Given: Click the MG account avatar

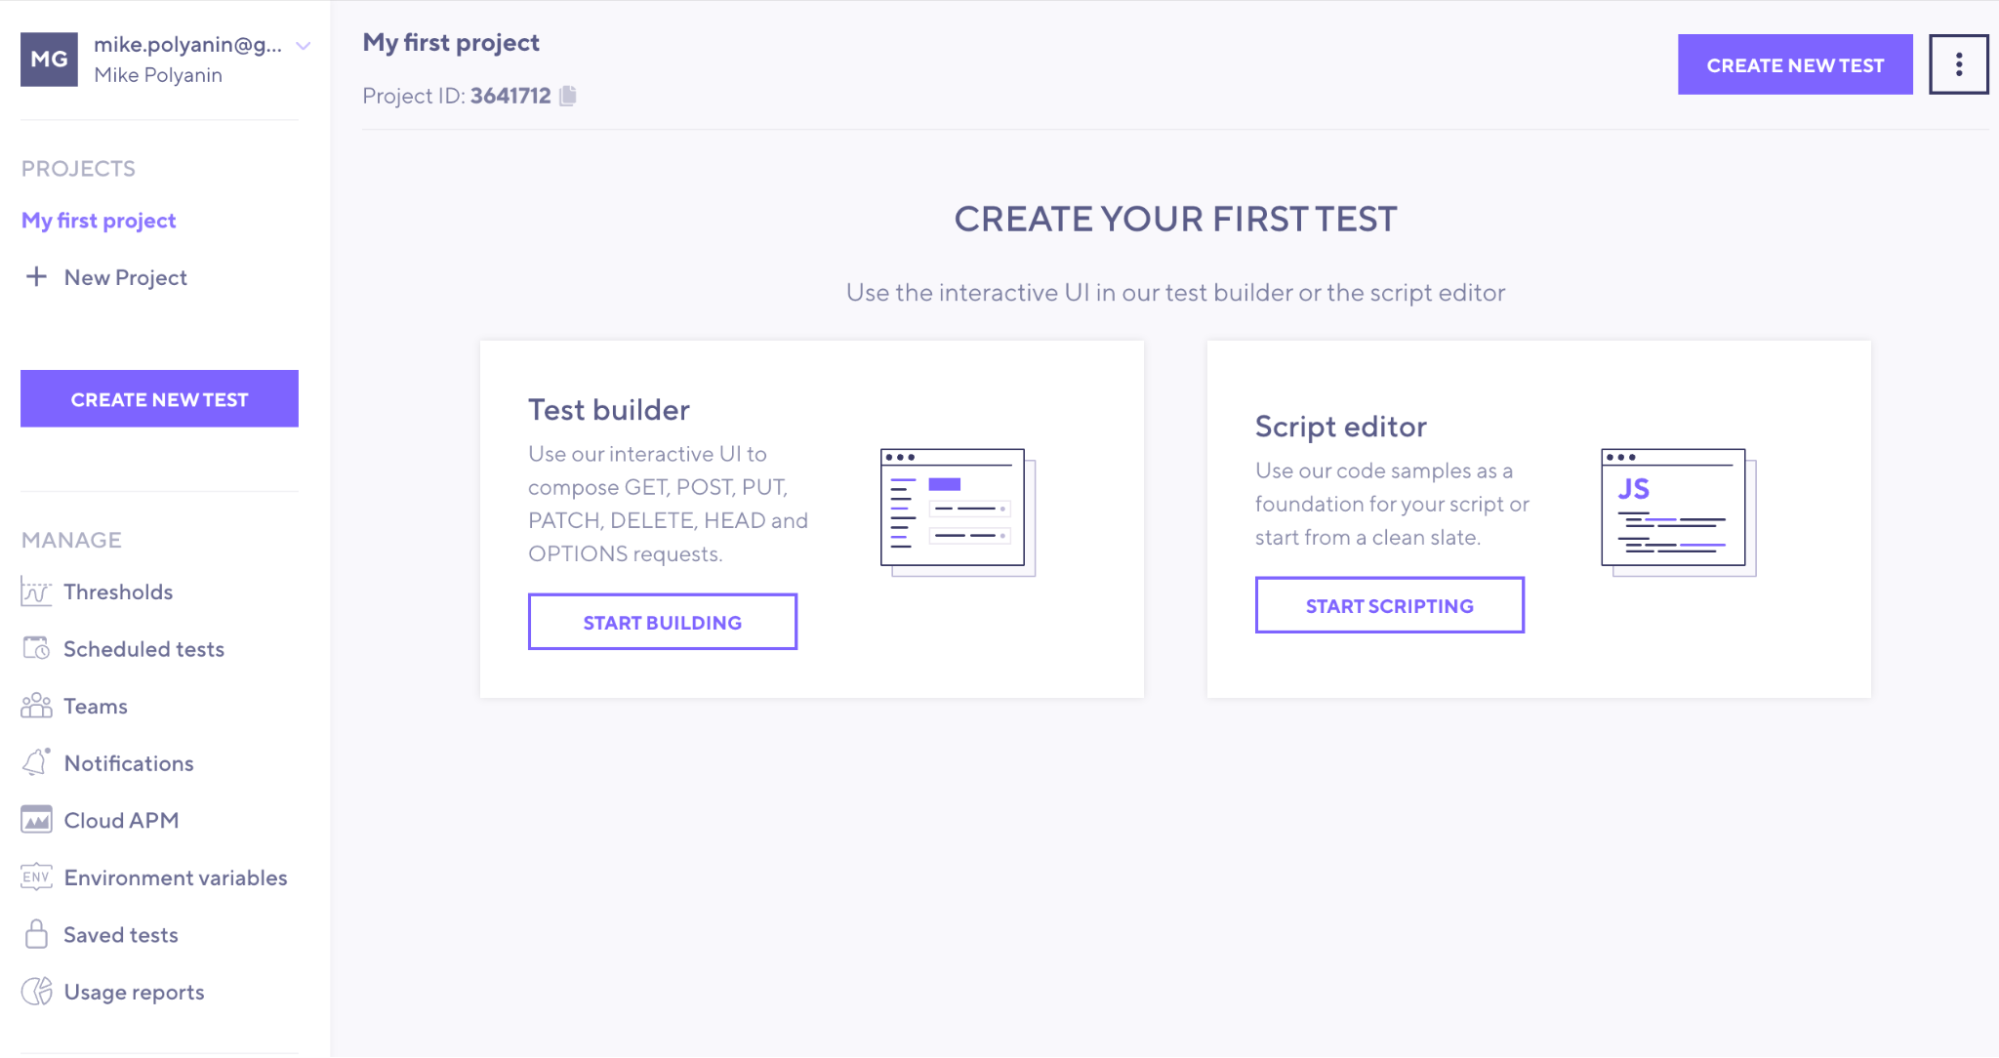Looking at the screenshot, I should tap(49, 59).
